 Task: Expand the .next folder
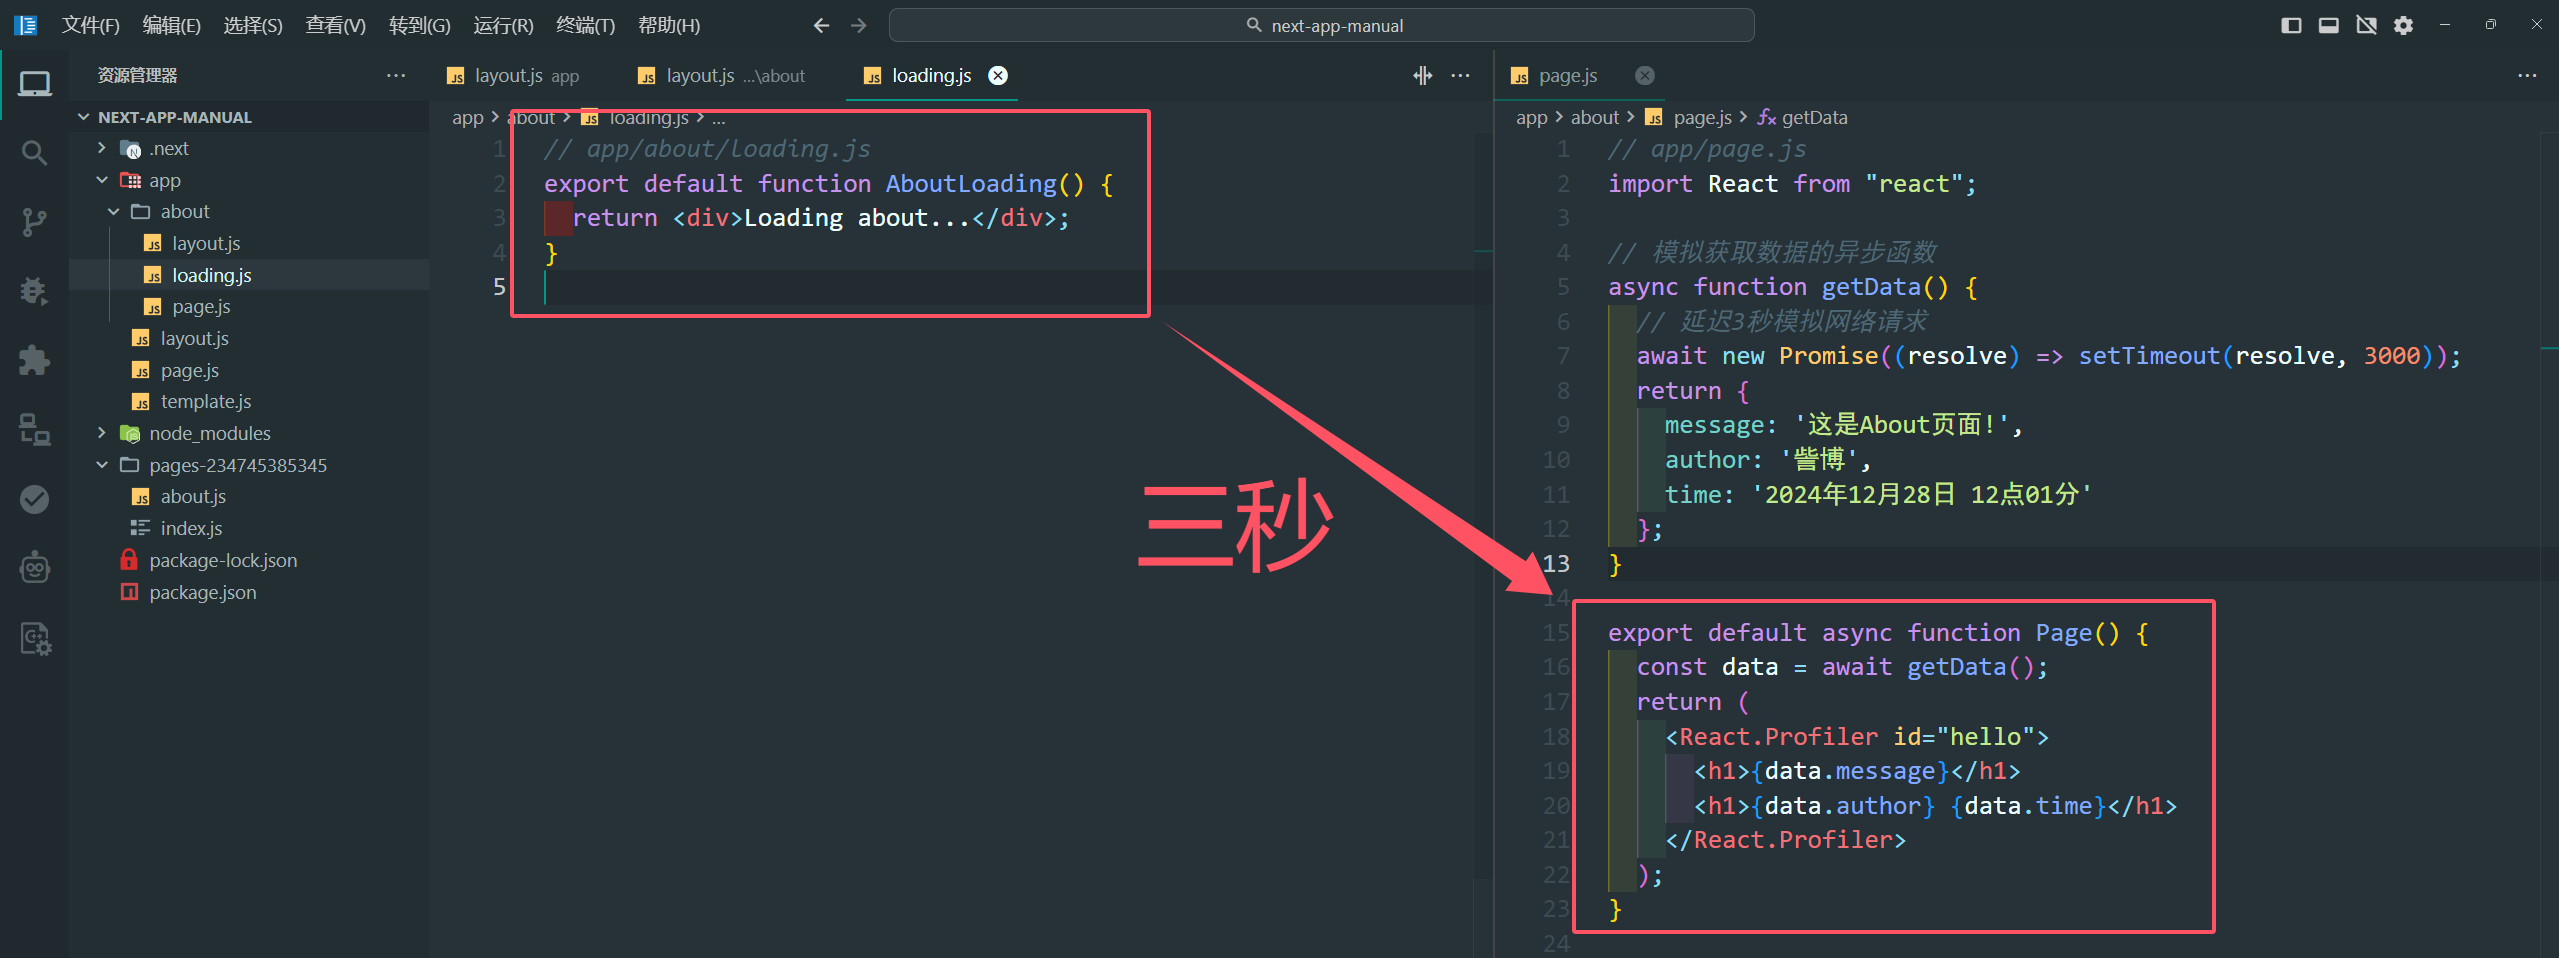point(101,148)
